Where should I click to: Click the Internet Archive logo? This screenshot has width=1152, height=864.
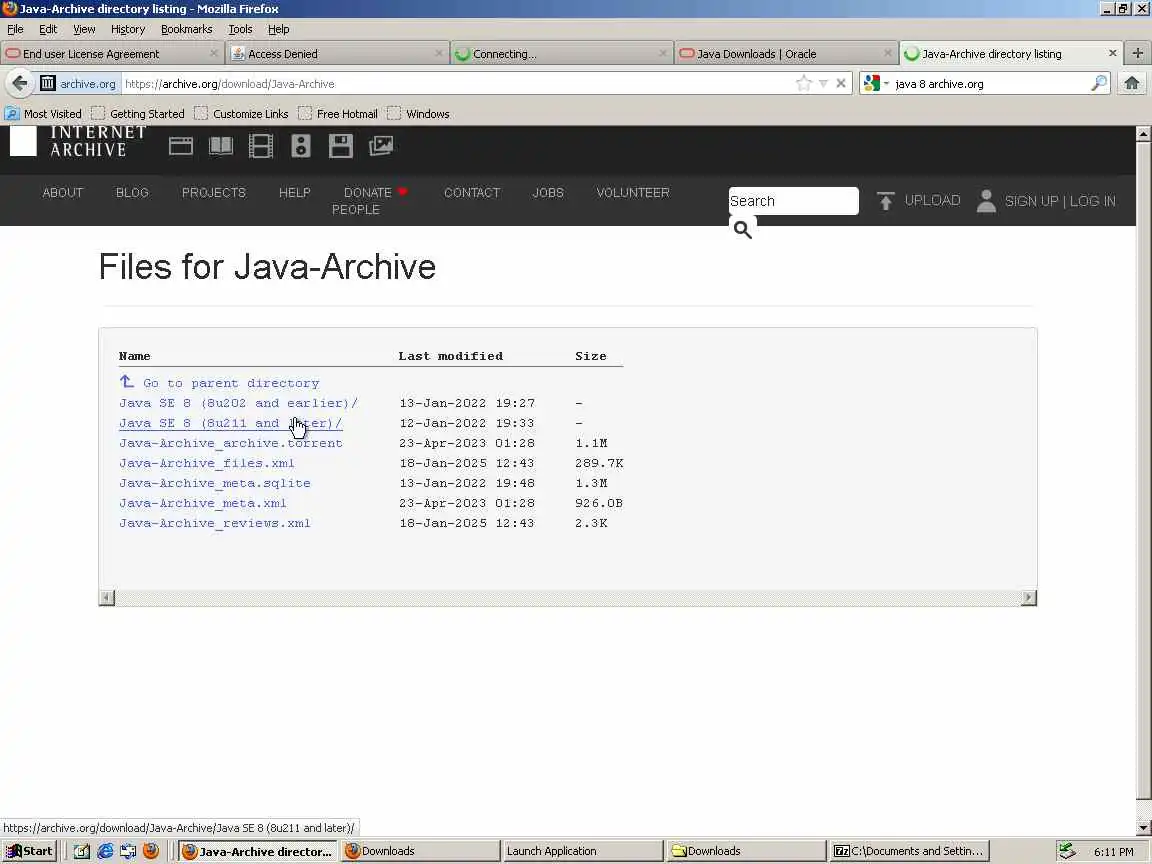[x=79, y=141]
